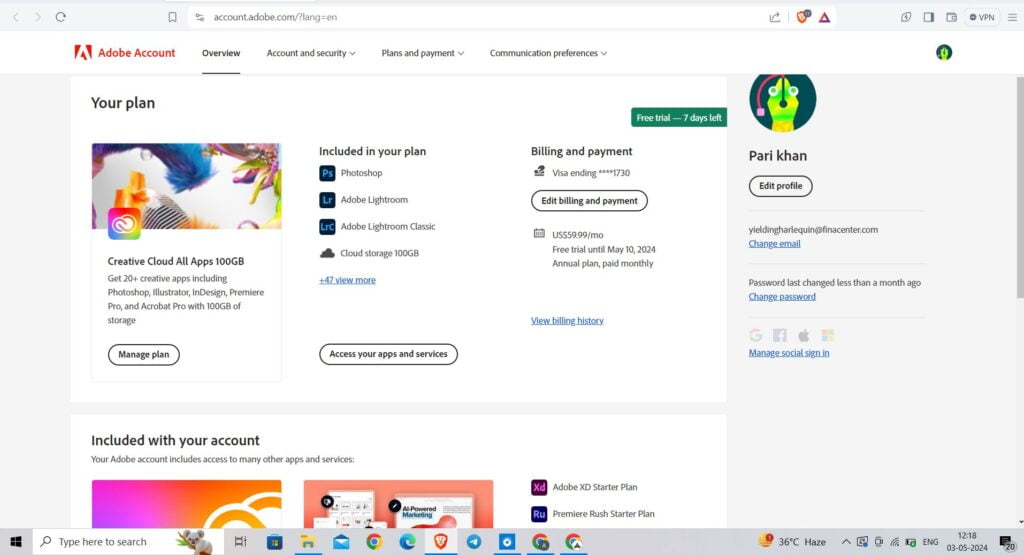Reload the page
This screenshot has width=1024, height=555.
coord(61,17)
